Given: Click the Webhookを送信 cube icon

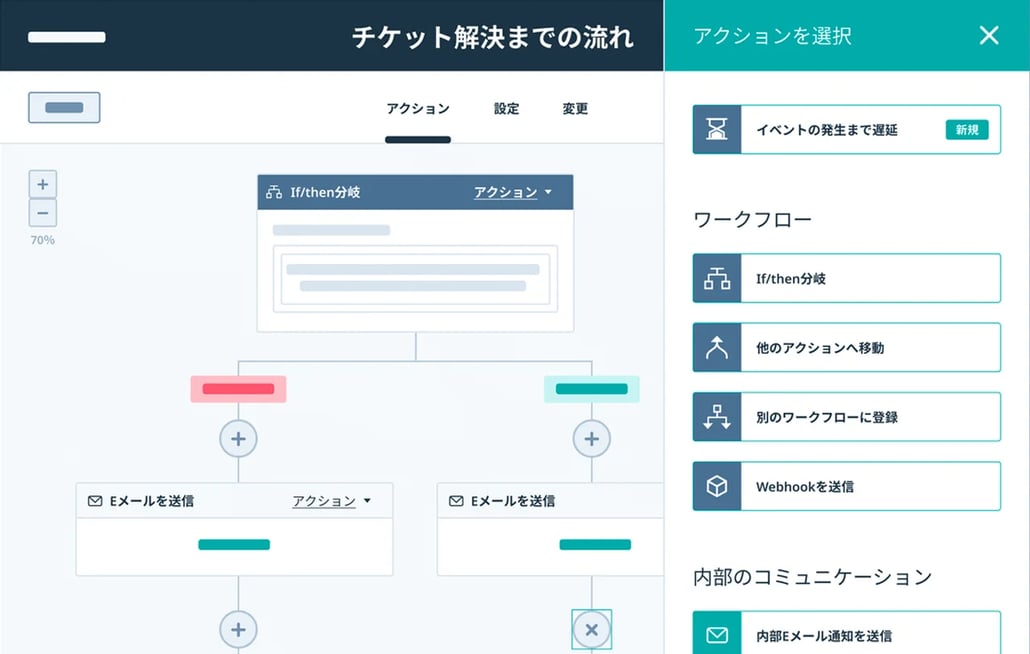Looking at the screenshot, I should click(x=717, y=487).
